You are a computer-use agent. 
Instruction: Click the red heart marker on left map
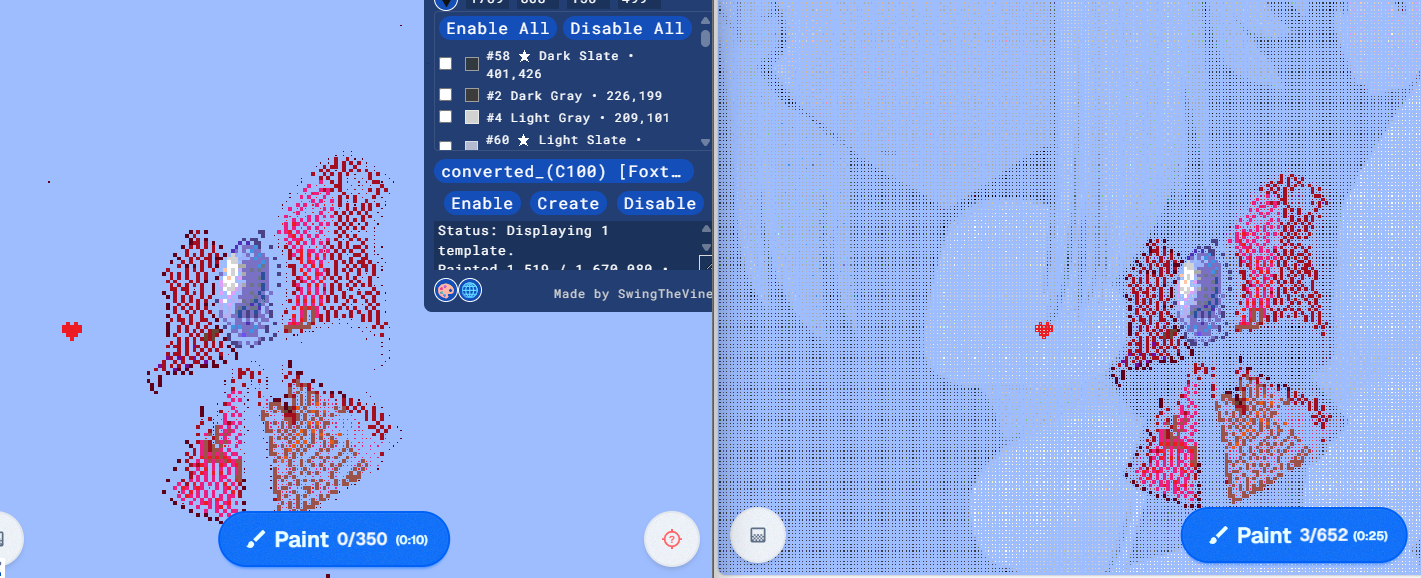[x=72, y=330]
